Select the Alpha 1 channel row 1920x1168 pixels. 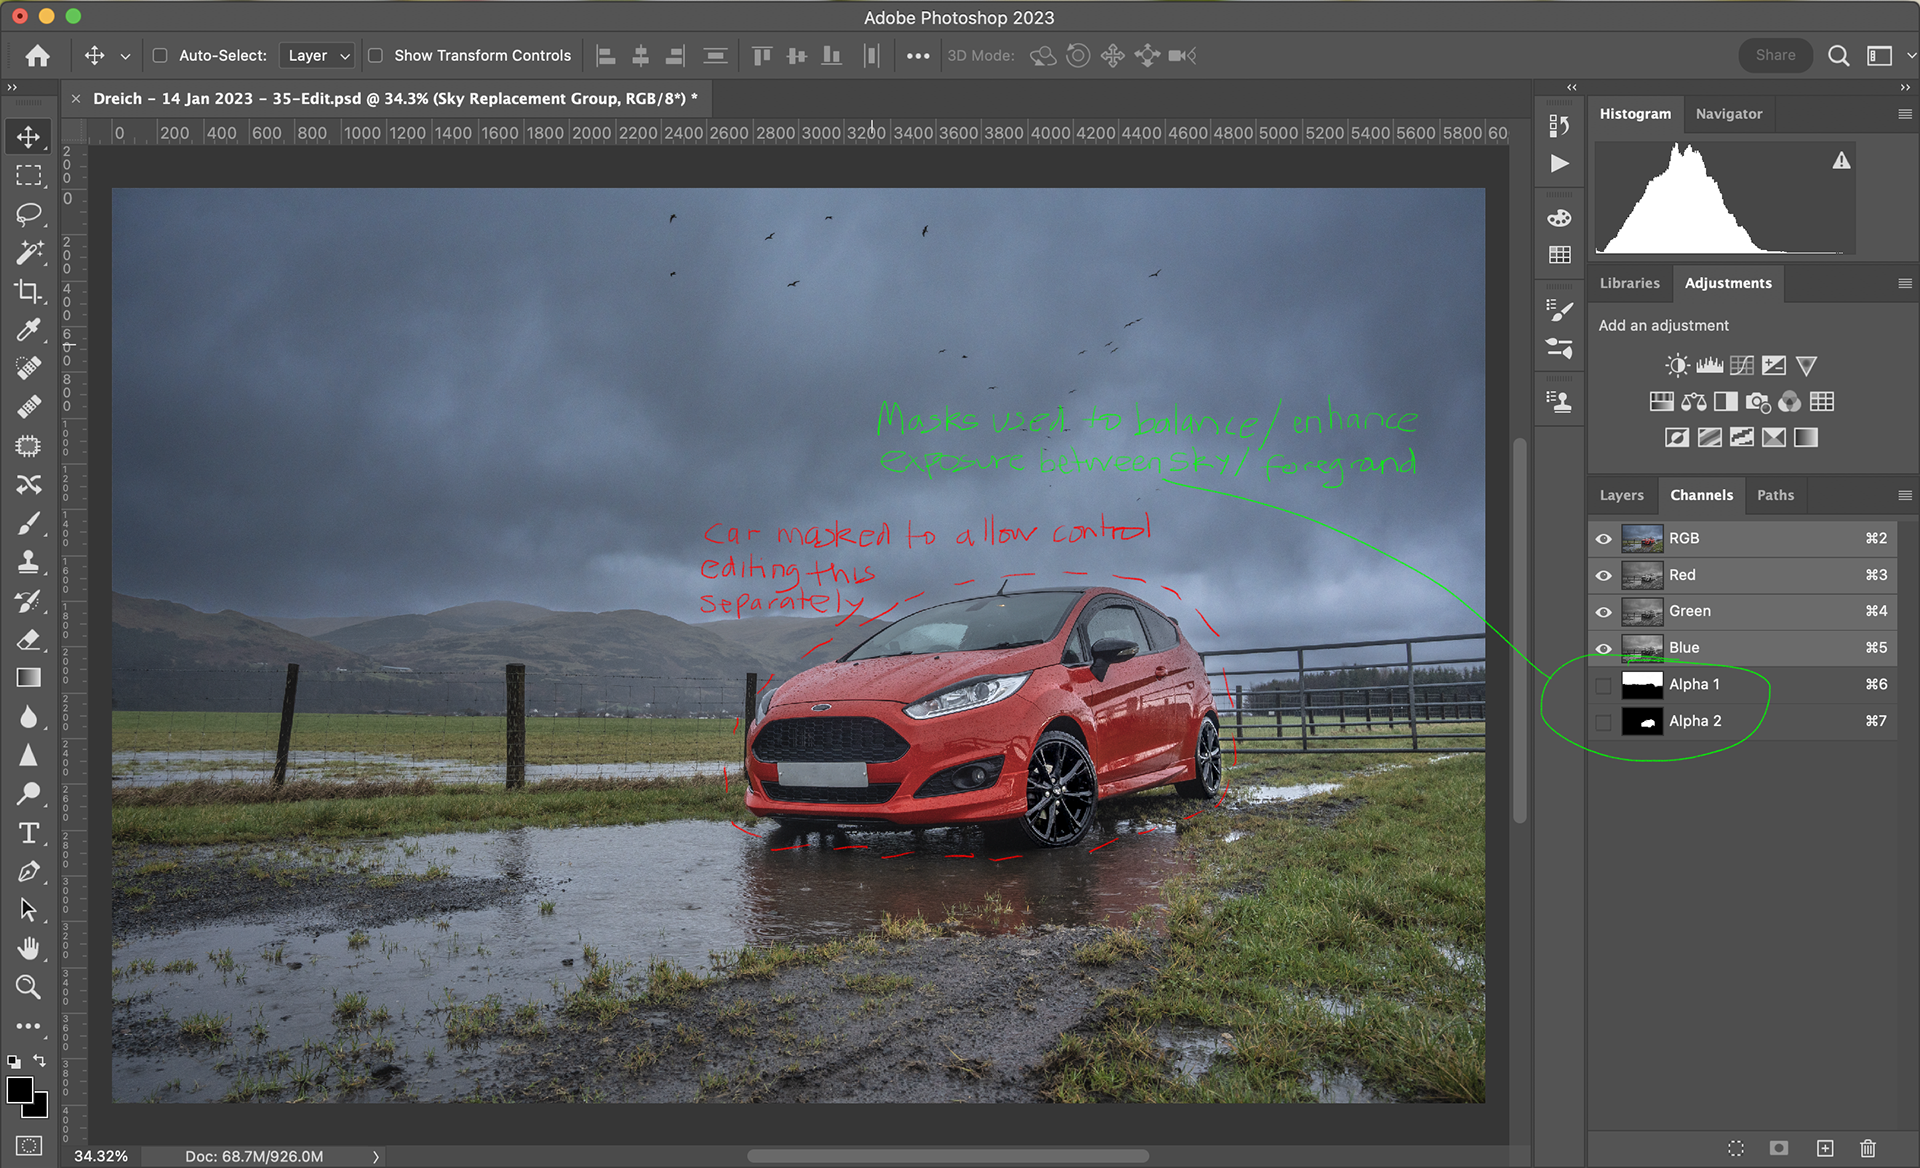[x=1742, y=685]
